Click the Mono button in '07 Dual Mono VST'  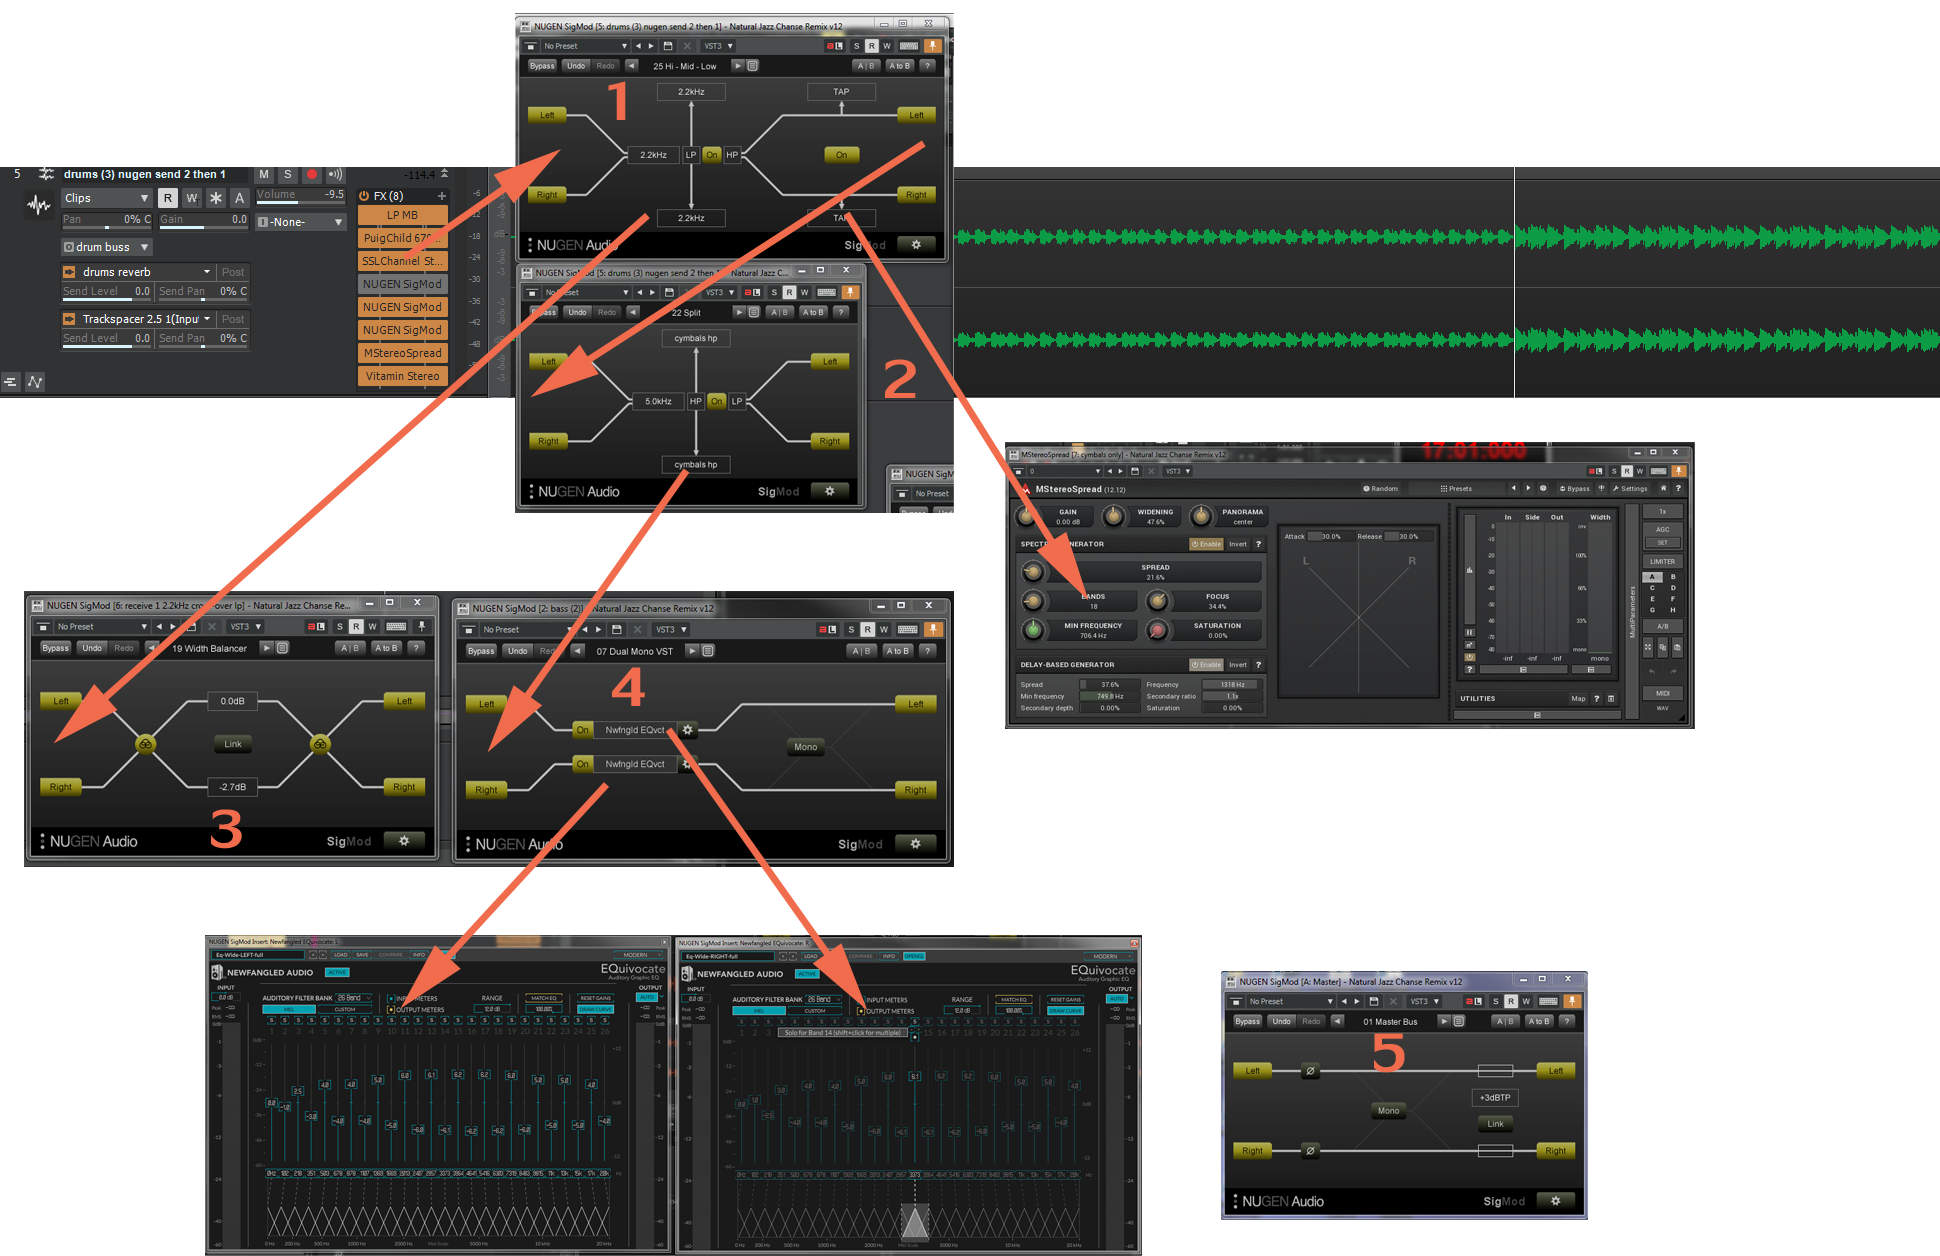point(806,747)
